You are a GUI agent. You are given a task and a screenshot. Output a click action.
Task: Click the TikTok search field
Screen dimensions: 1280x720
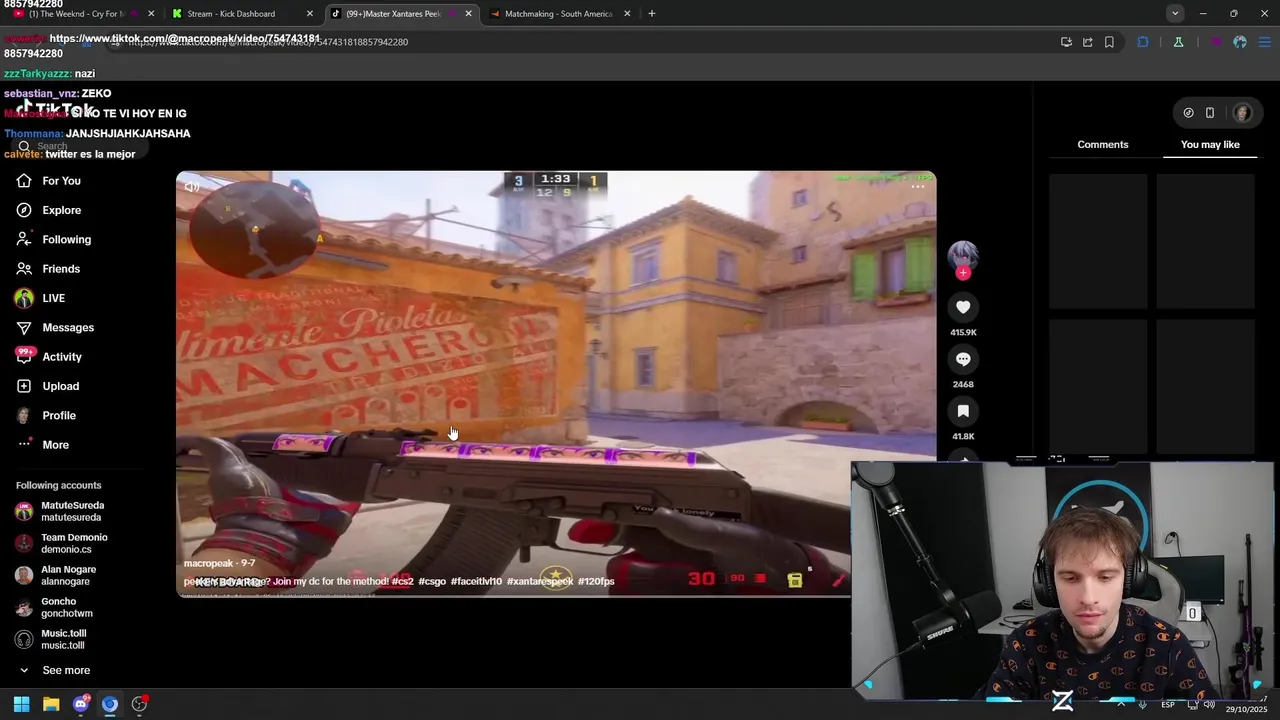[80, 146]
